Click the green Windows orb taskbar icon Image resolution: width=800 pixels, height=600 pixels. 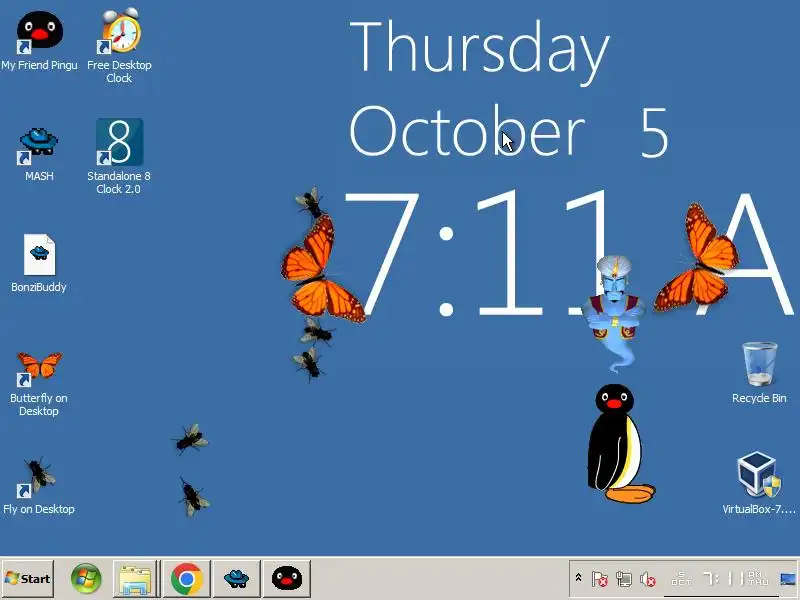[86, 579]
